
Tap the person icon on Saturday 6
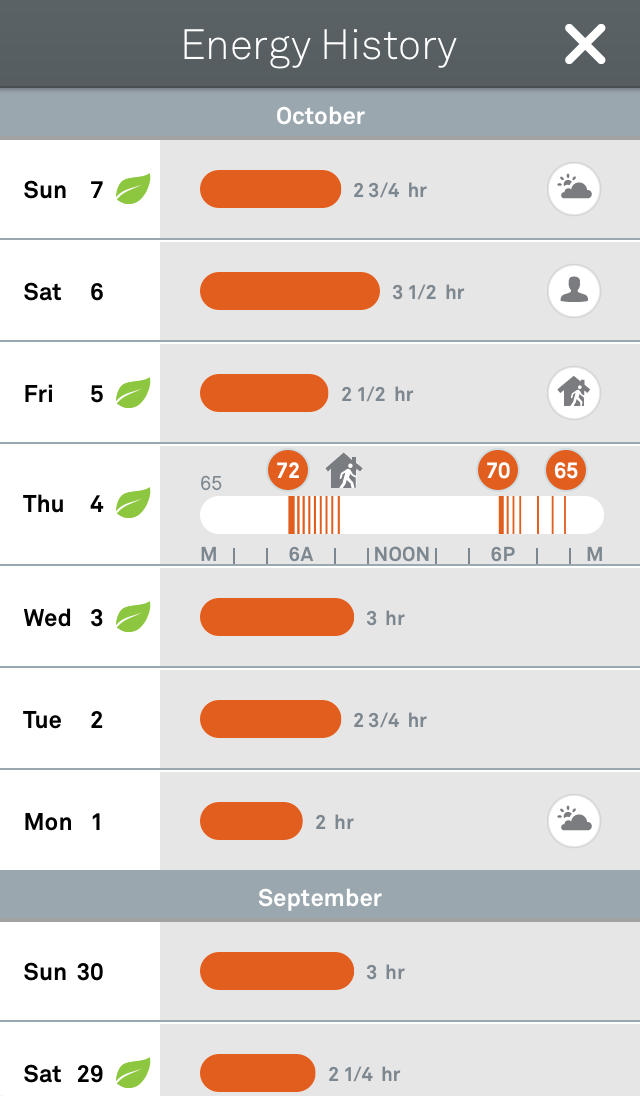click(x=574, y=291)
